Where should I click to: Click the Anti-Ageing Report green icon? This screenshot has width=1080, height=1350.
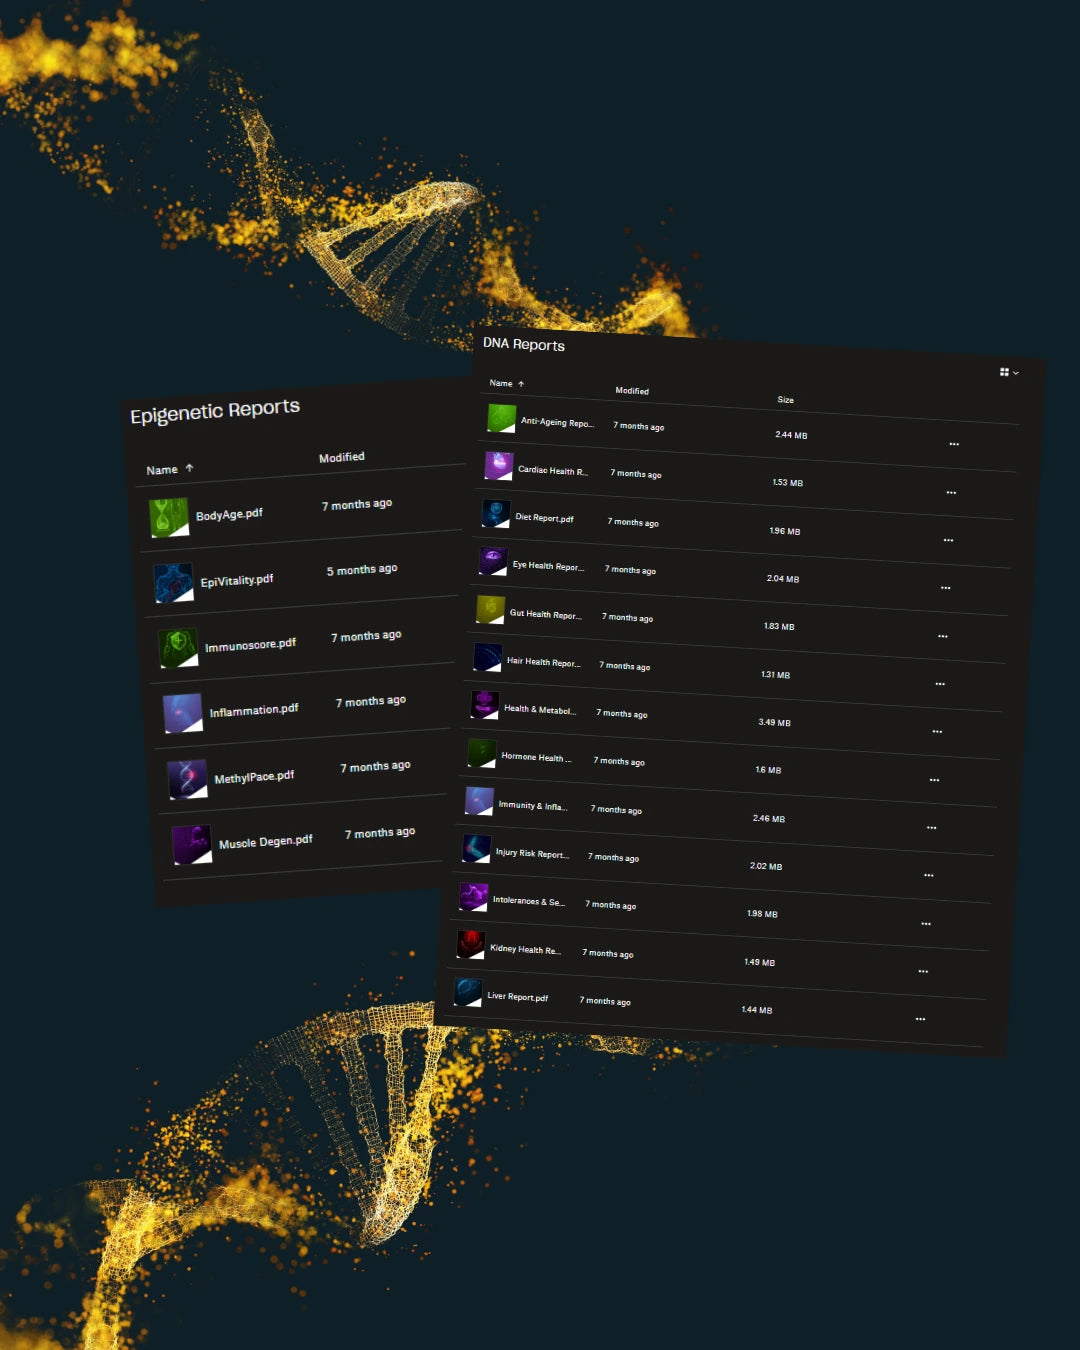501,418
